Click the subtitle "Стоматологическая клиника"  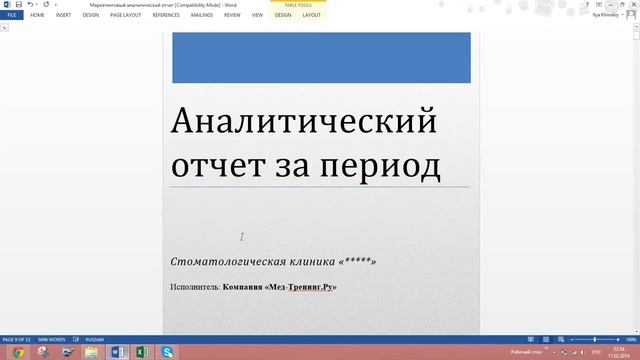[252, 261]
